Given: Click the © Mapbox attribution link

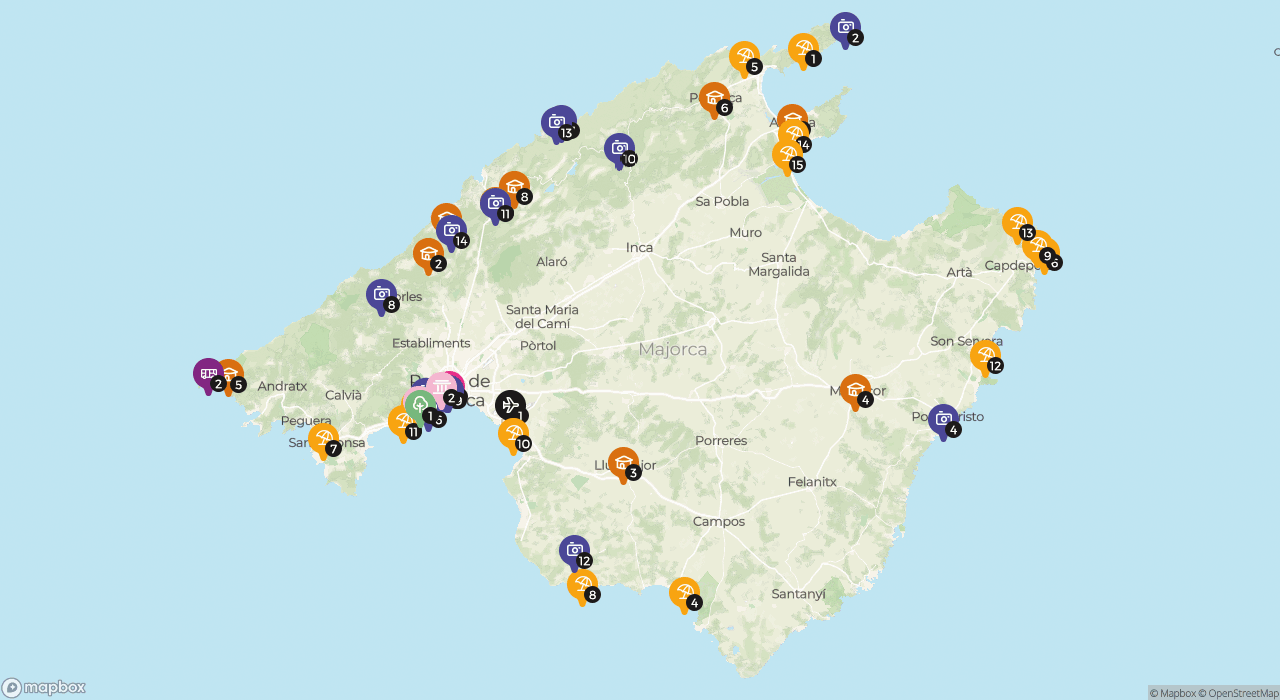Looking at the screenshot, I should tap(1176, 693).
